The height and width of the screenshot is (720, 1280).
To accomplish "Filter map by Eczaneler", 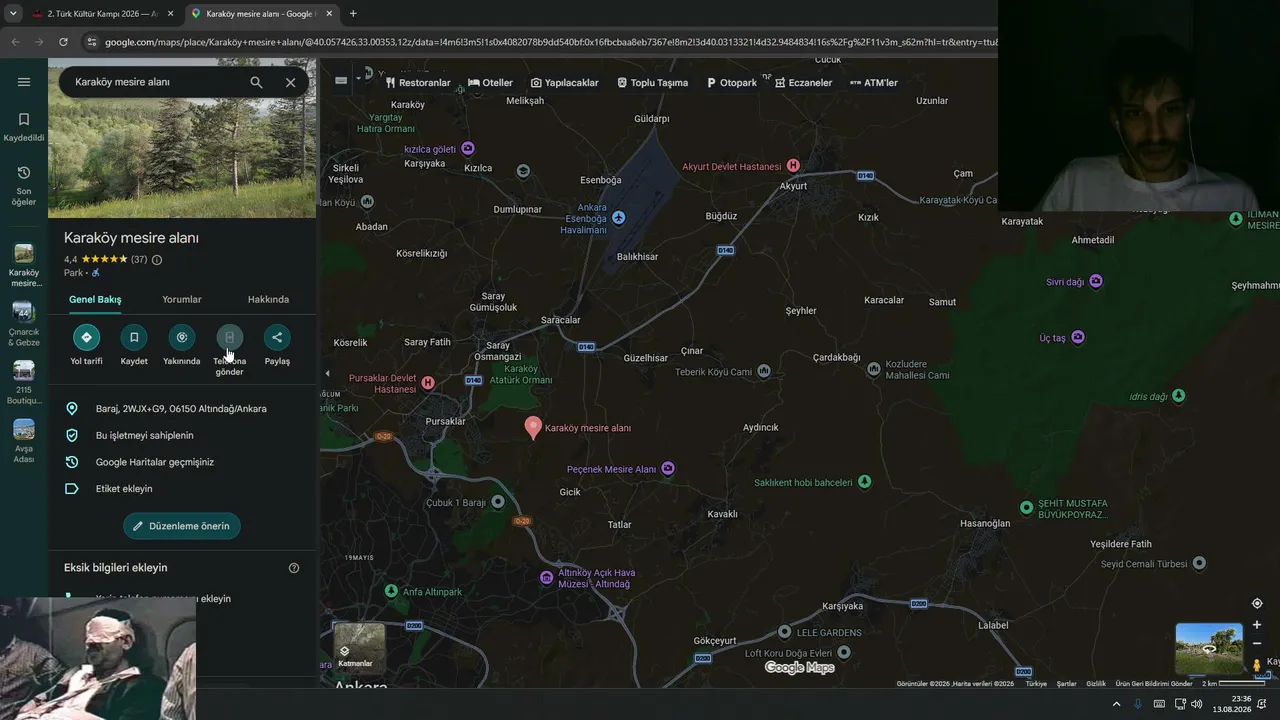I will (x=803, y=83).
